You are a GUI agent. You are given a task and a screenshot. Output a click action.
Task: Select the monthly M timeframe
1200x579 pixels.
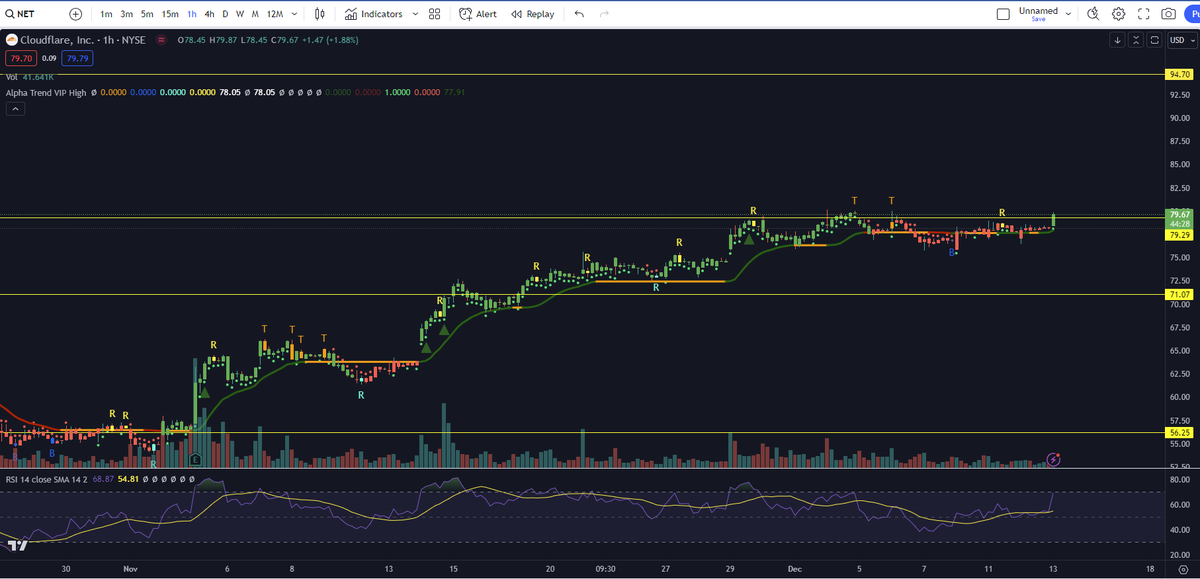pyautogui.click(x=256, y=14)
